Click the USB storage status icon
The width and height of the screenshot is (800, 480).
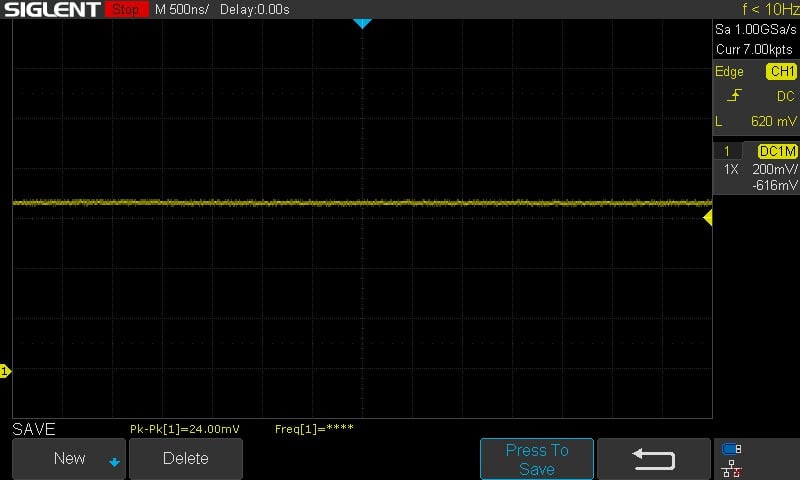[x=732, y=449]
